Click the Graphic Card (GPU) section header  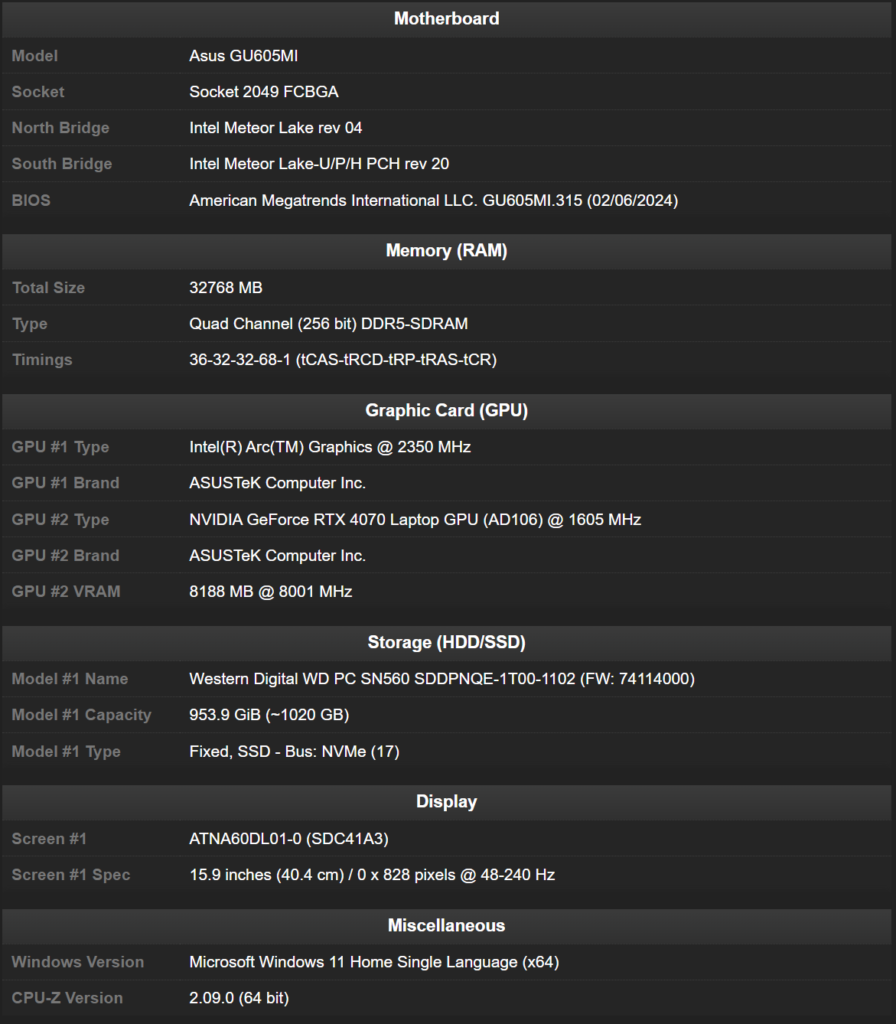(x=446, y=410)
